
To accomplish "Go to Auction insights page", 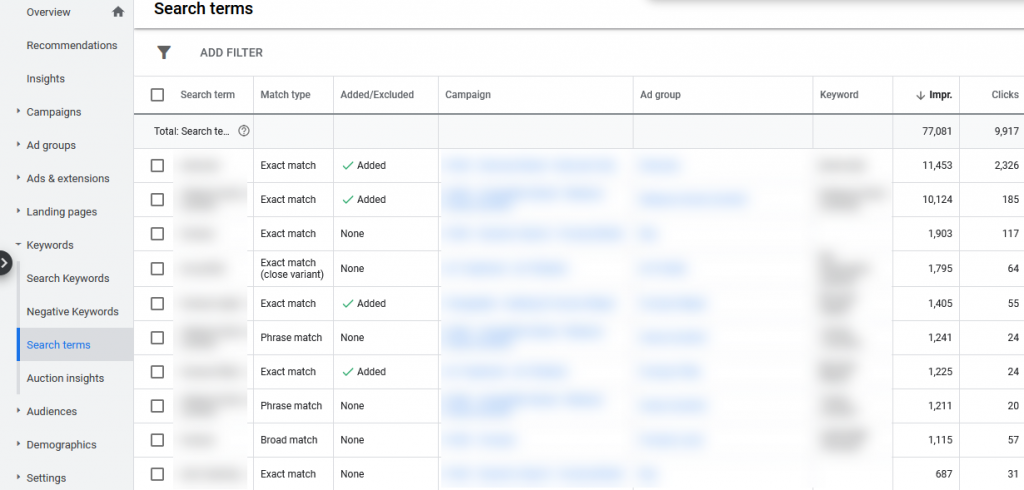I will [x=65, y=378].
